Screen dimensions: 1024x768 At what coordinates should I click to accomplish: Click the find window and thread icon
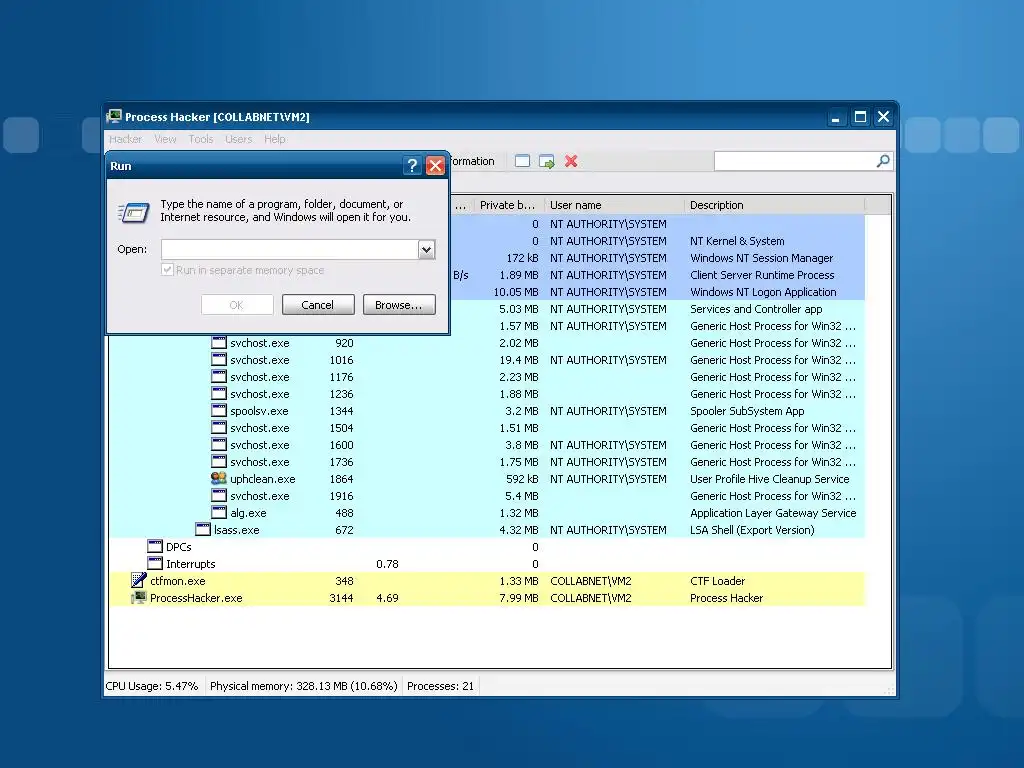point(547,161)
